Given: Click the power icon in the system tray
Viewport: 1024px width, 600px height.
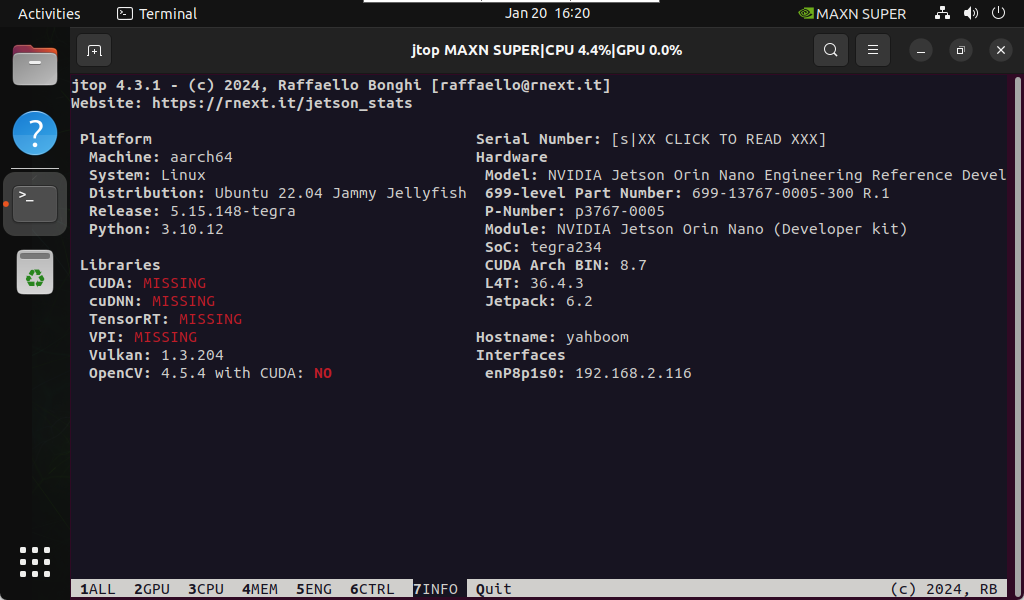Looking at the screenshot, I should coord(997,13).
